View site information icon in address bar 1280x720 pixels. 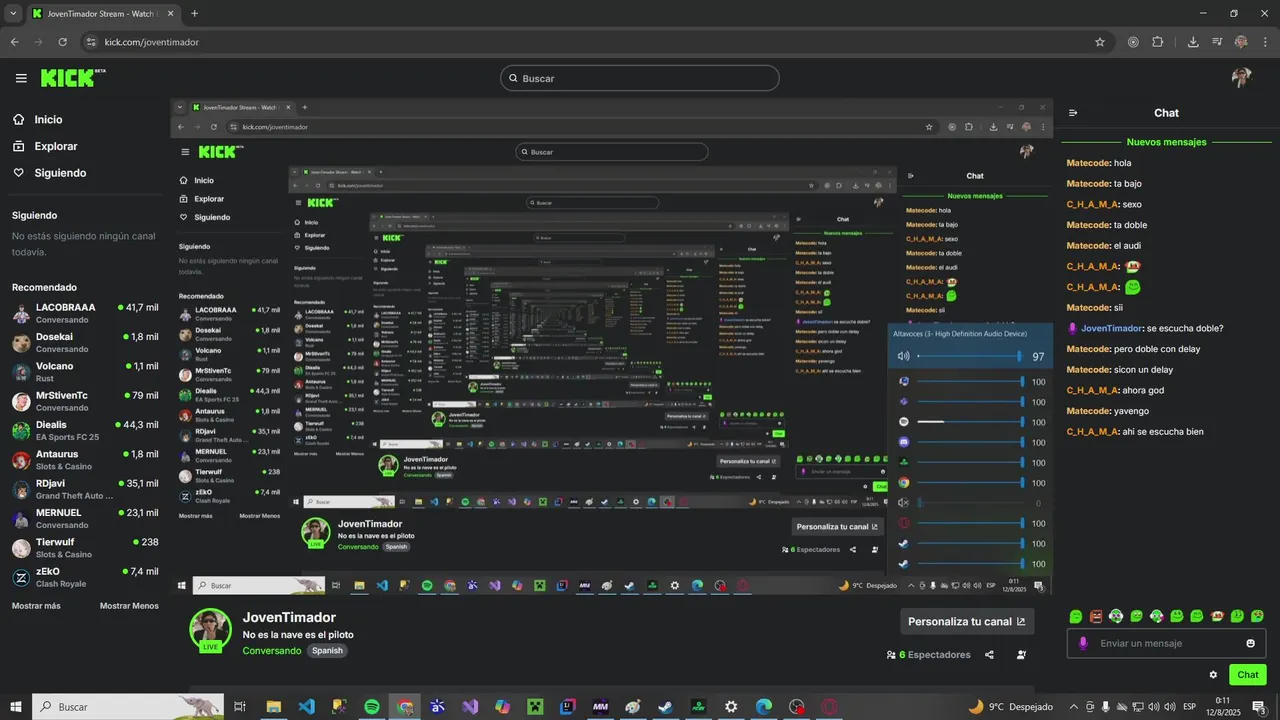click(x=91, y=42)
